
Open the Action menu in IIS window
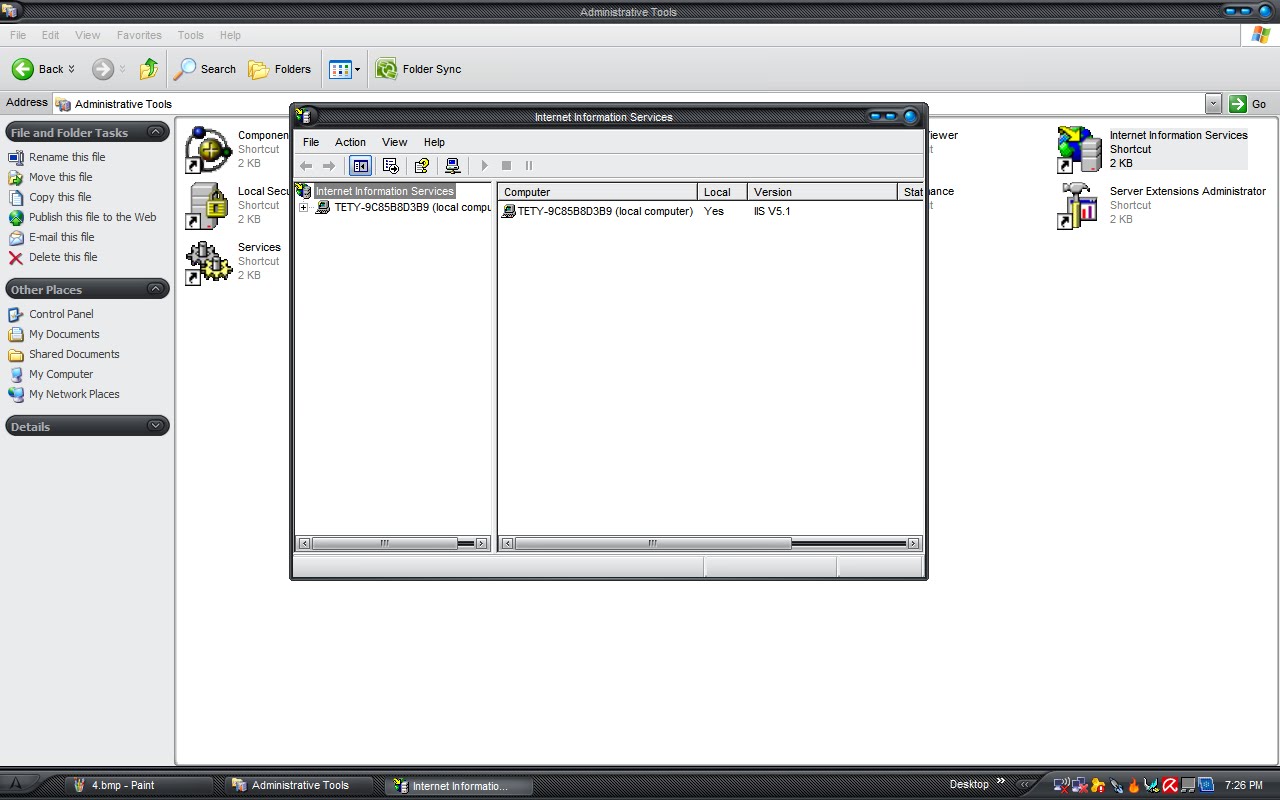click(350, 142)
